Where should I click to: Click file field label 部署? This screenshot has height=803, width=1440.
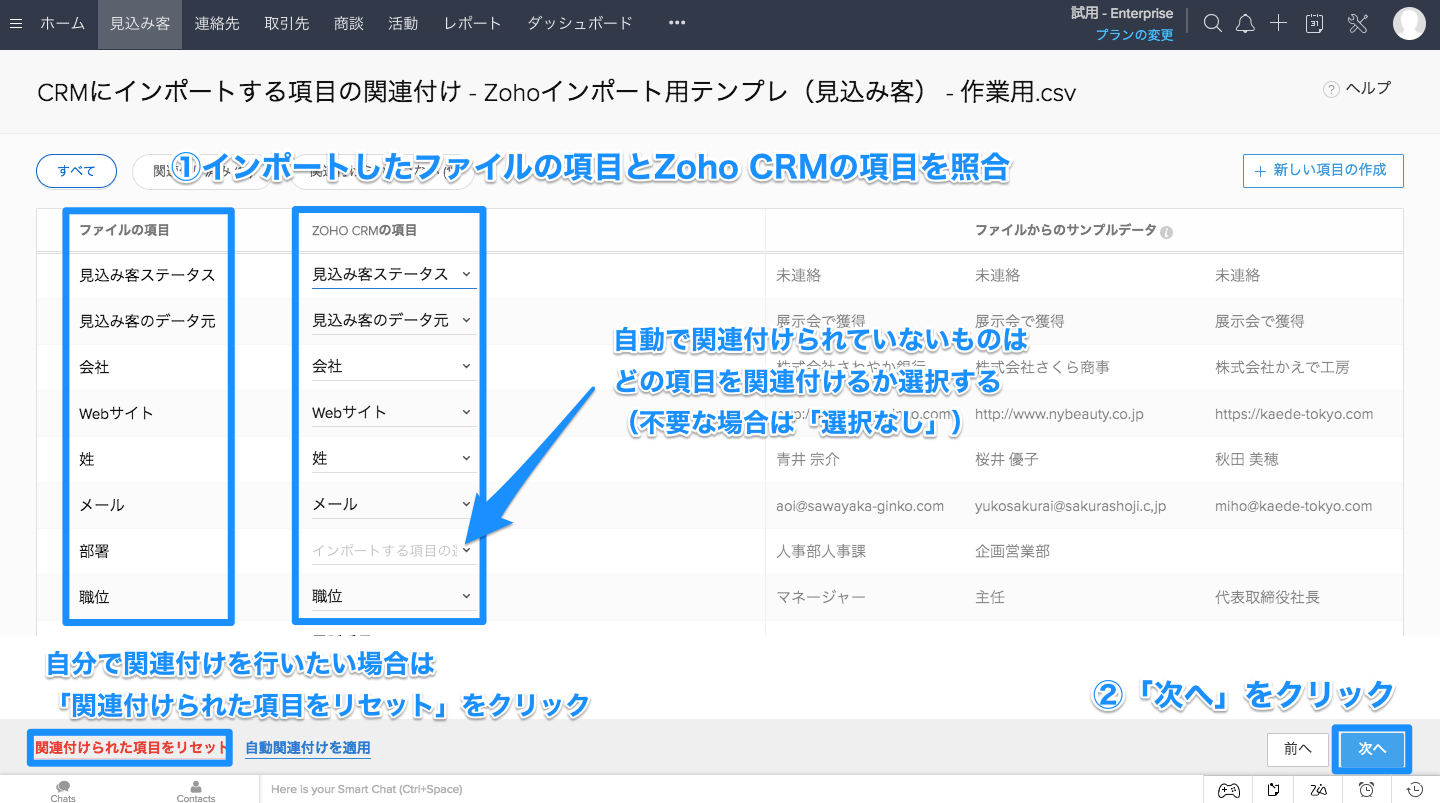(94, 551)
